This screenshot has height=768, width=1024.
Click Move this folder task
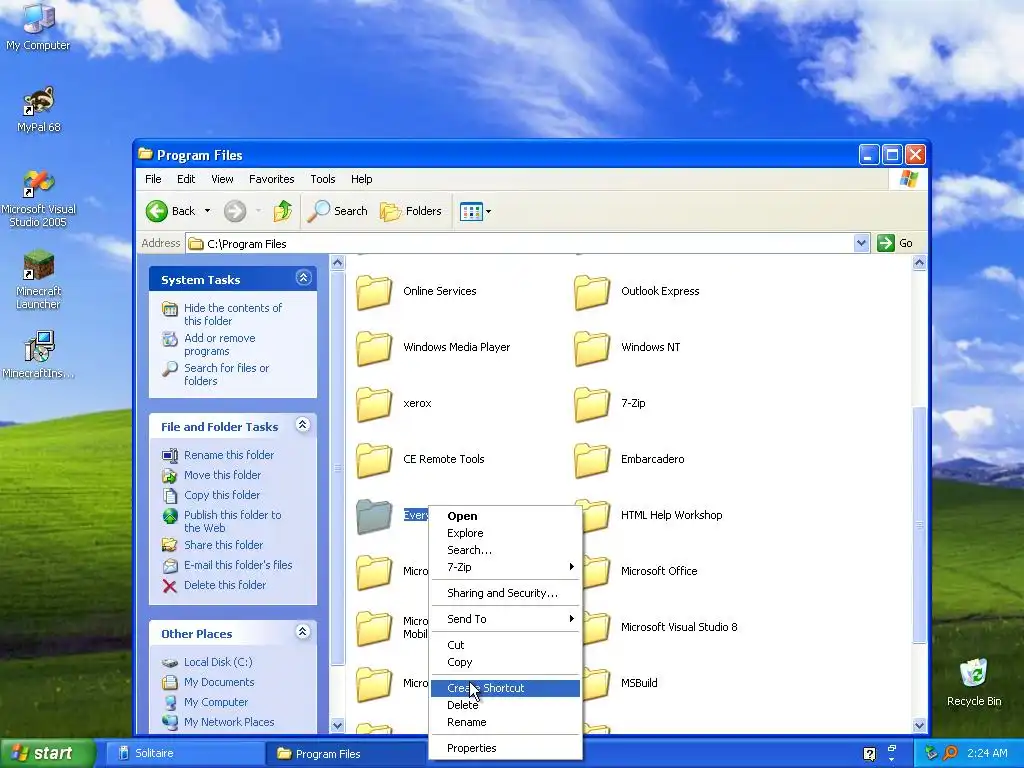coord(222,475)
